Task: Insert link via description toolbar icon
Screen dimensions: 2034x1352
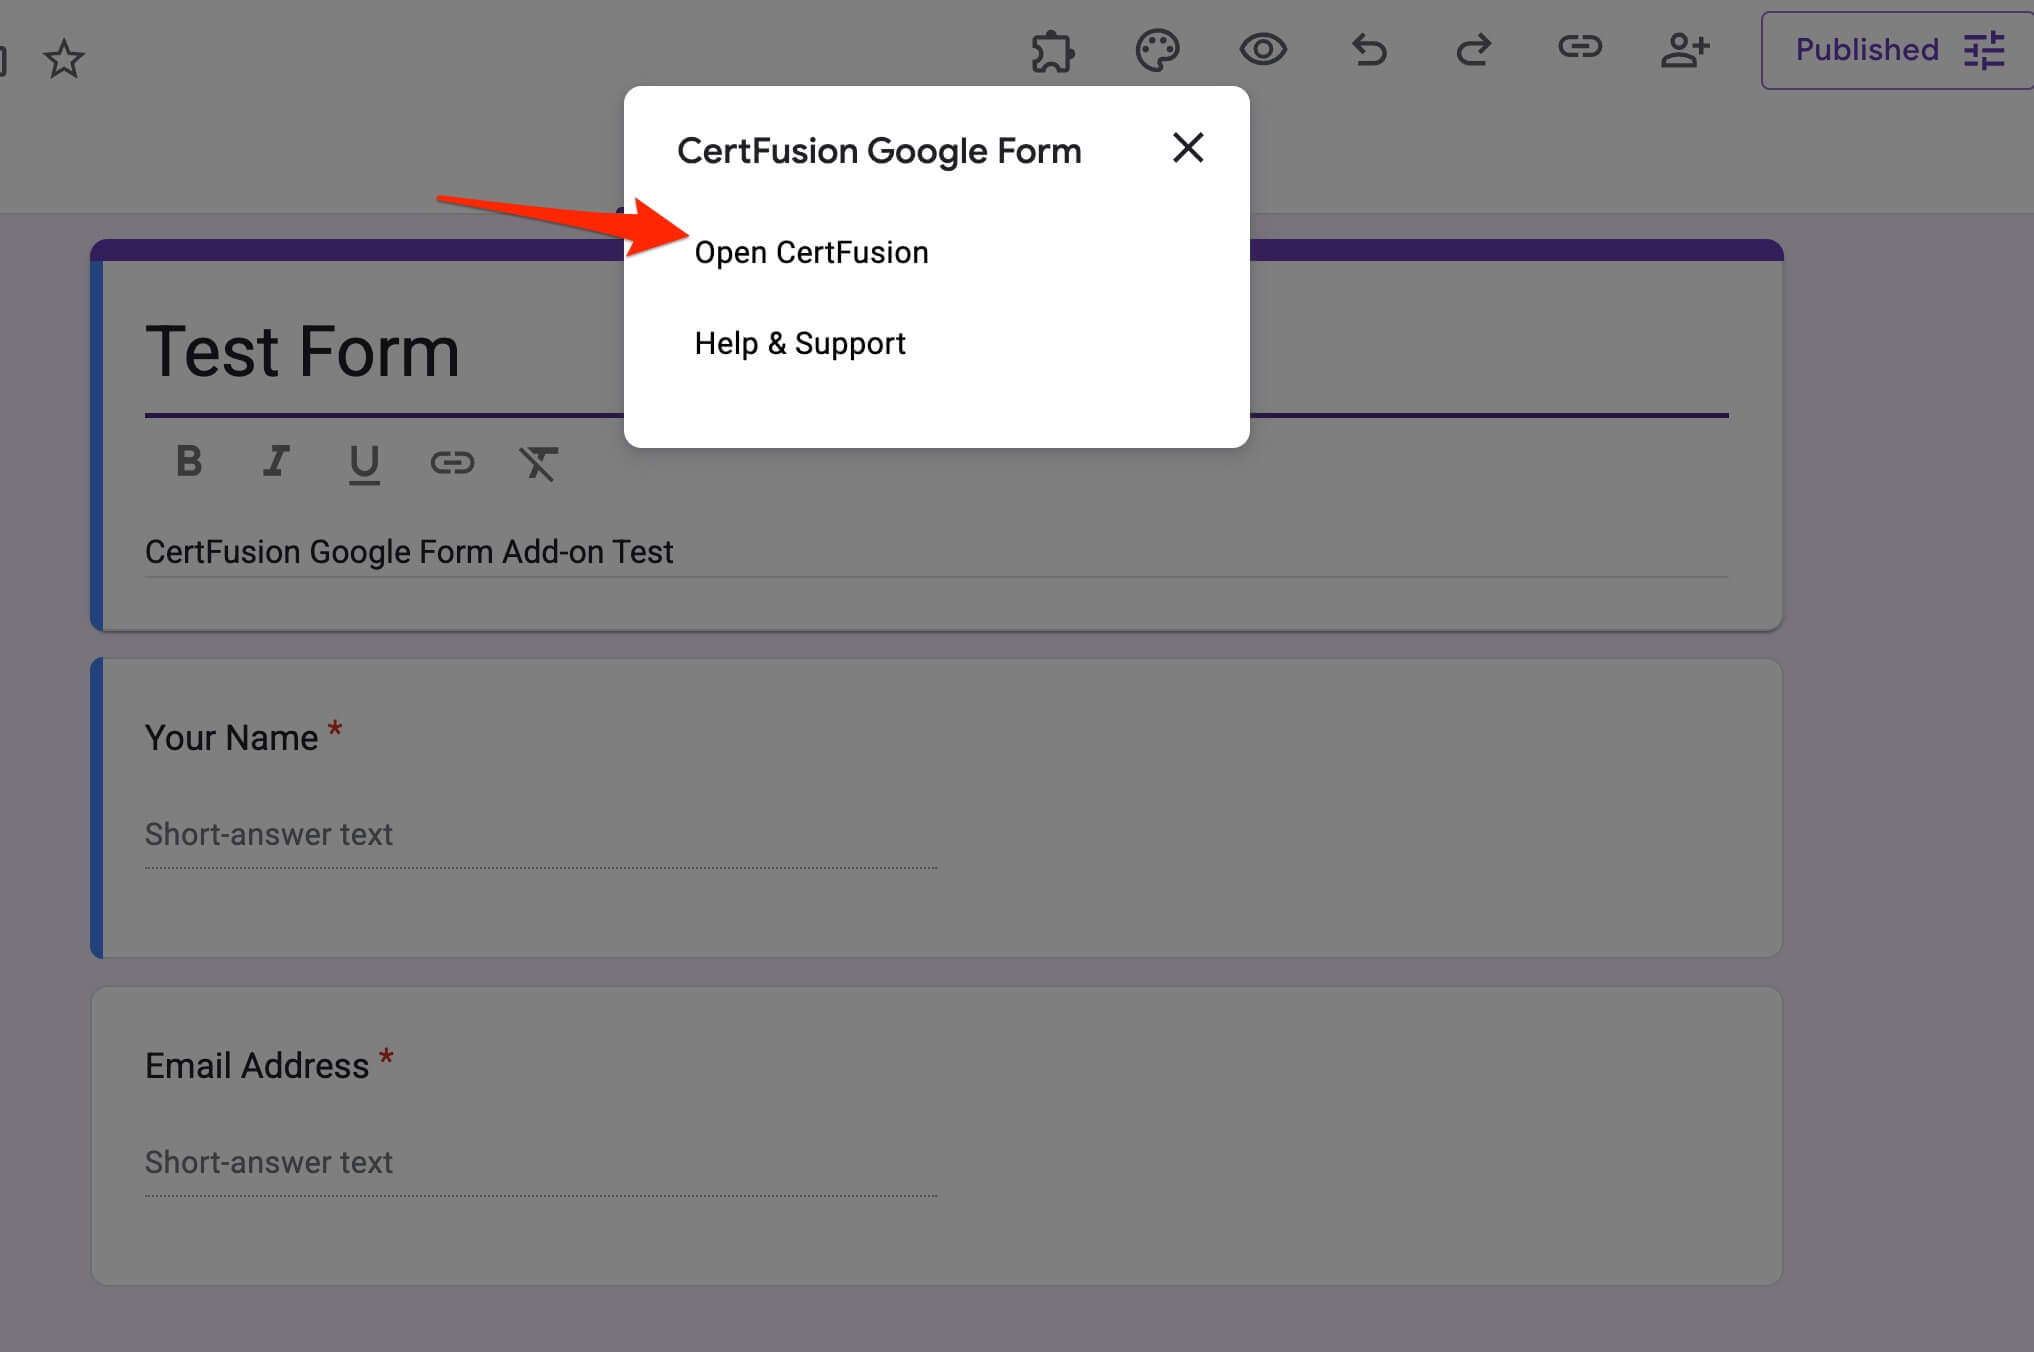Action: click(452, 462)
